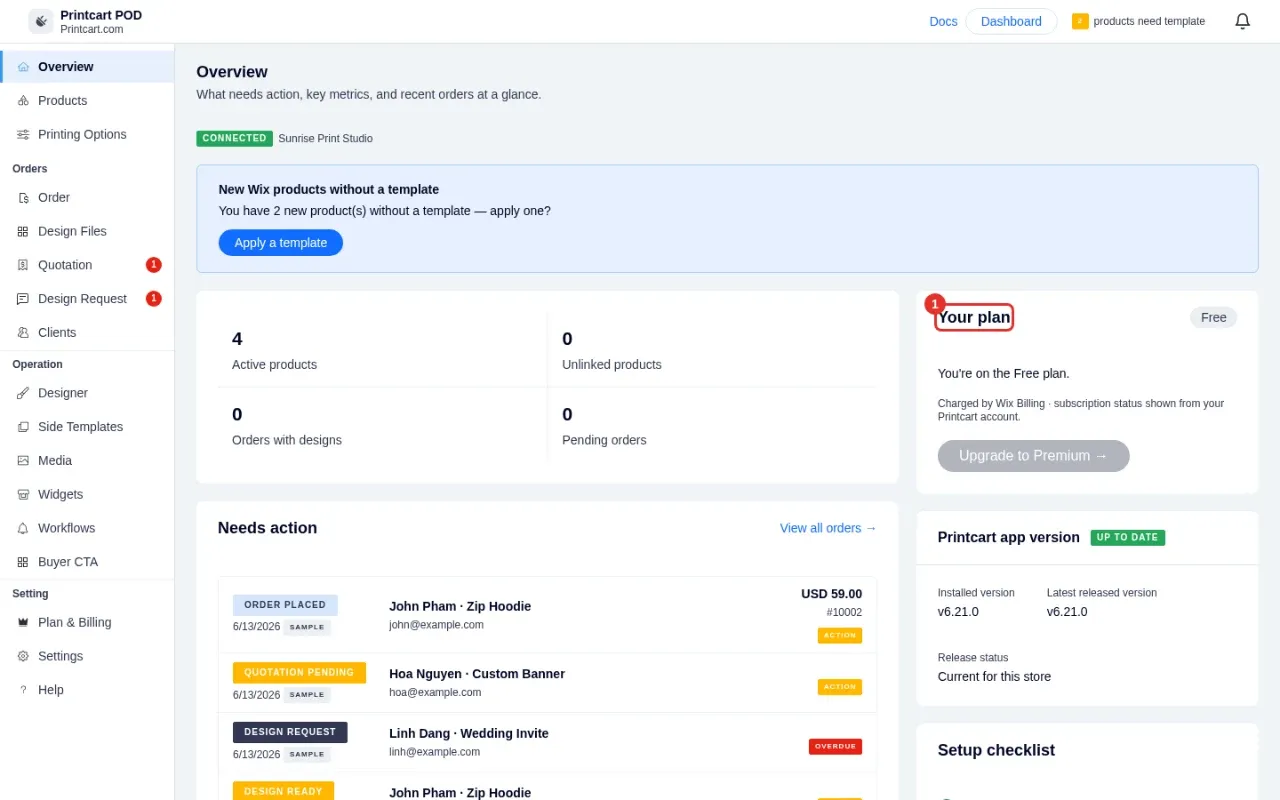Click the Widgets icon in sidebar
Viewport: 1280px width, 800px height.
click(x=23, y=495)
